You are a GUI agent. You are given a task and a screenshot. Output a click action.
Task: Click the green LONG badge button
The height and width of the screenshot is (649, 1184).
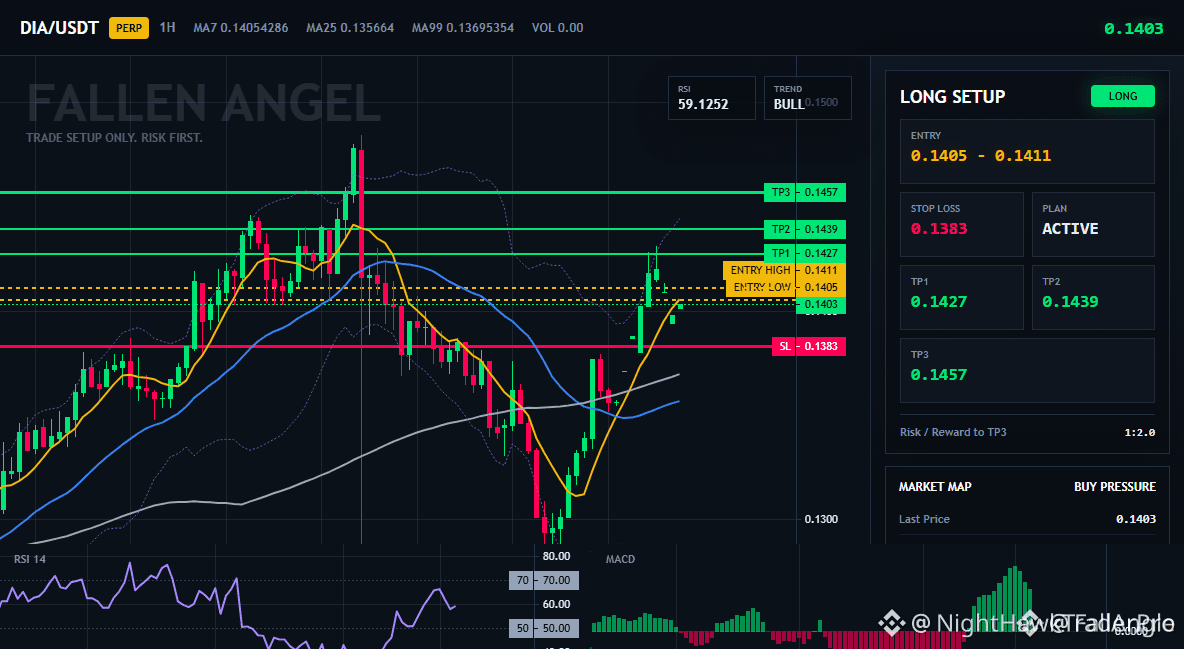click(1123, 96)
